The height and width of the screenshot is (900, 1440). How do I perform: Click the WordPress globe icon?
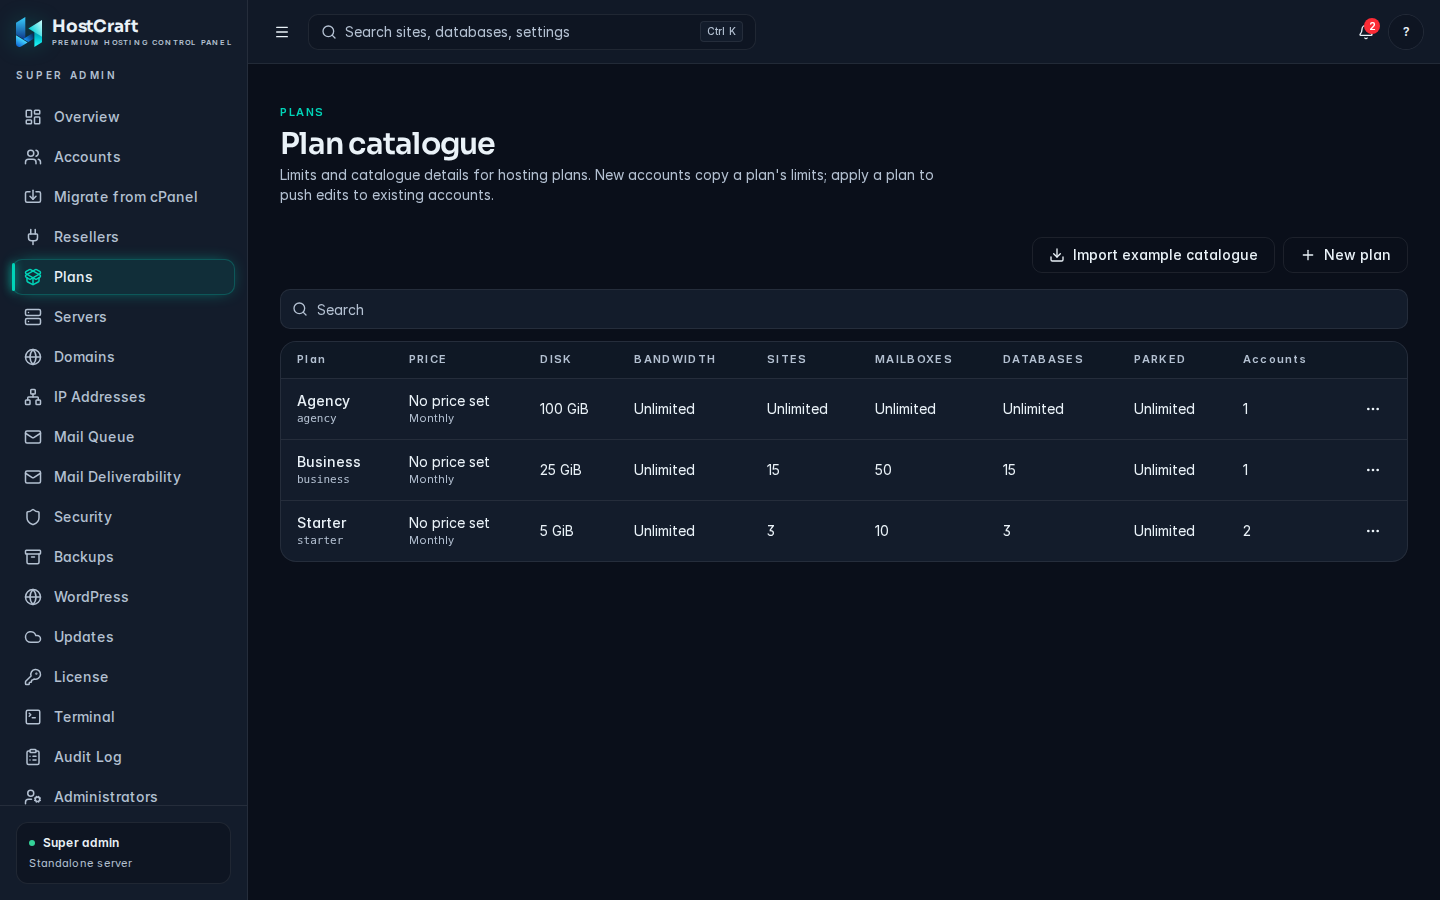pyautogui.click(x=33, y=597)
